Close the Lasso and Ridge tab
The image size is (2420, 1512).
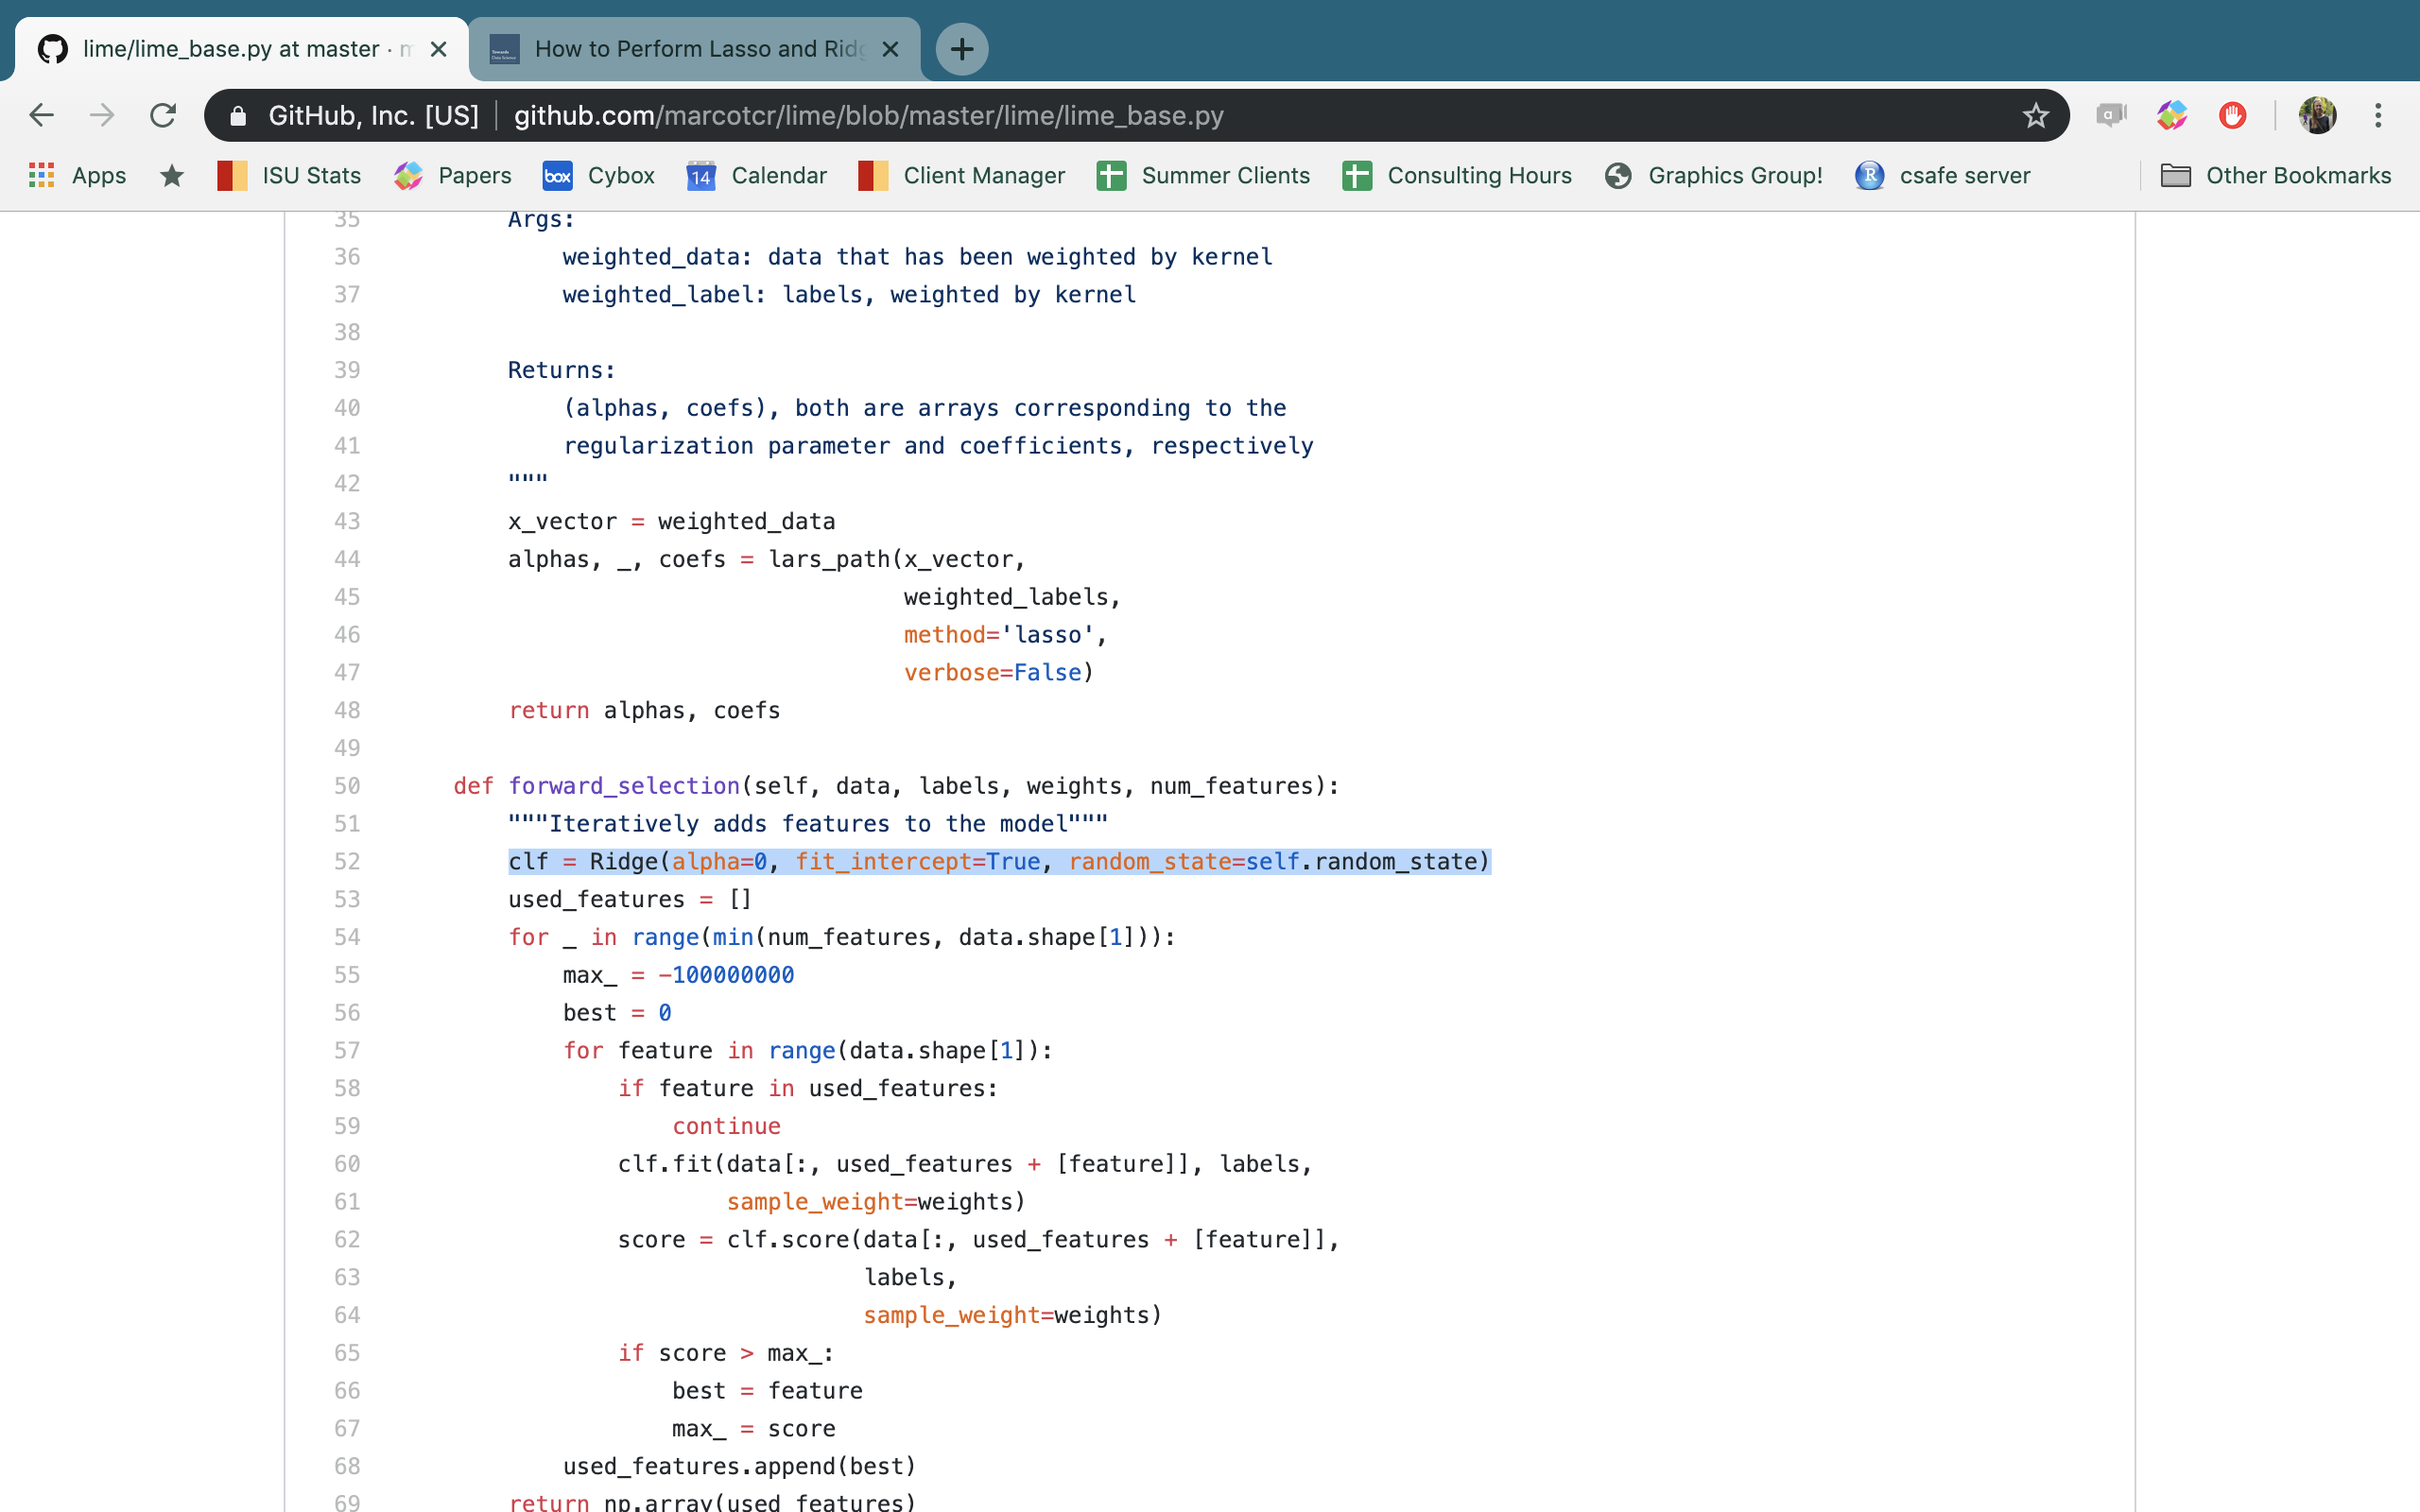[890, 48]
